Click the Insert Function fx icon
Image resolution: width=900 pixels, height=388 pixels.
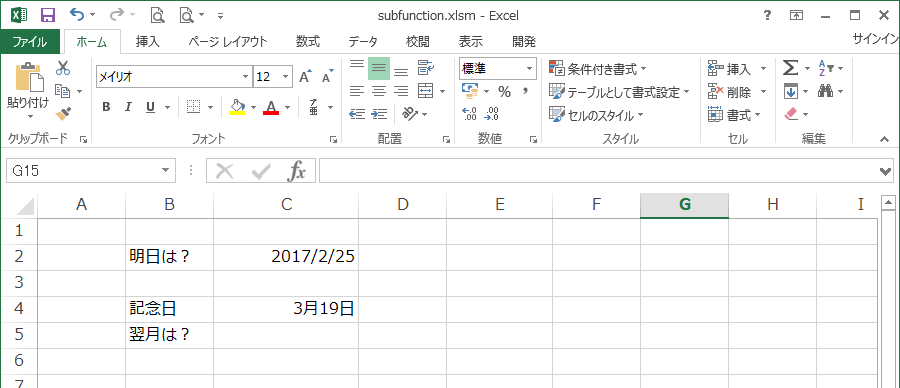pyautogui.click(x=297, y=170)
